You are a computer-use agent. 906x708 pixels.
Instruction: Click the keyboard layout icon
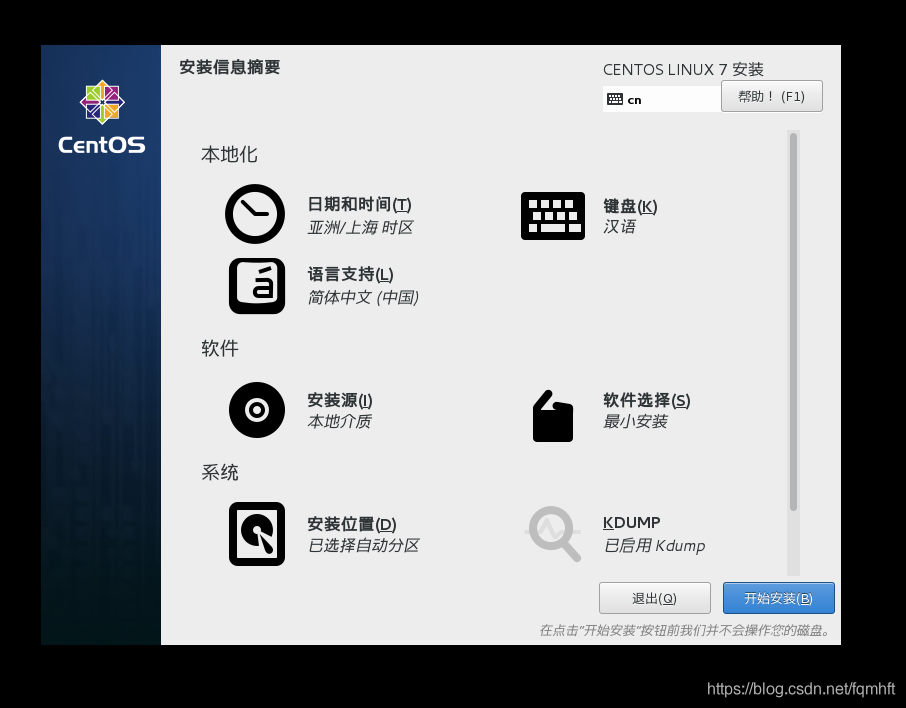[x=552, y=216]
